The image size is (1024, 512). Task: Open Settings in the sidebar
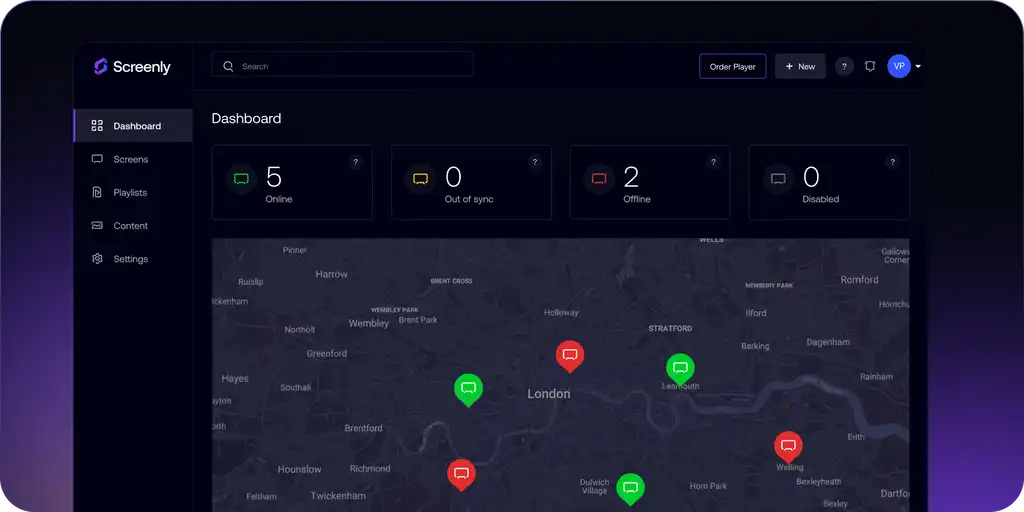click(133, 259)
